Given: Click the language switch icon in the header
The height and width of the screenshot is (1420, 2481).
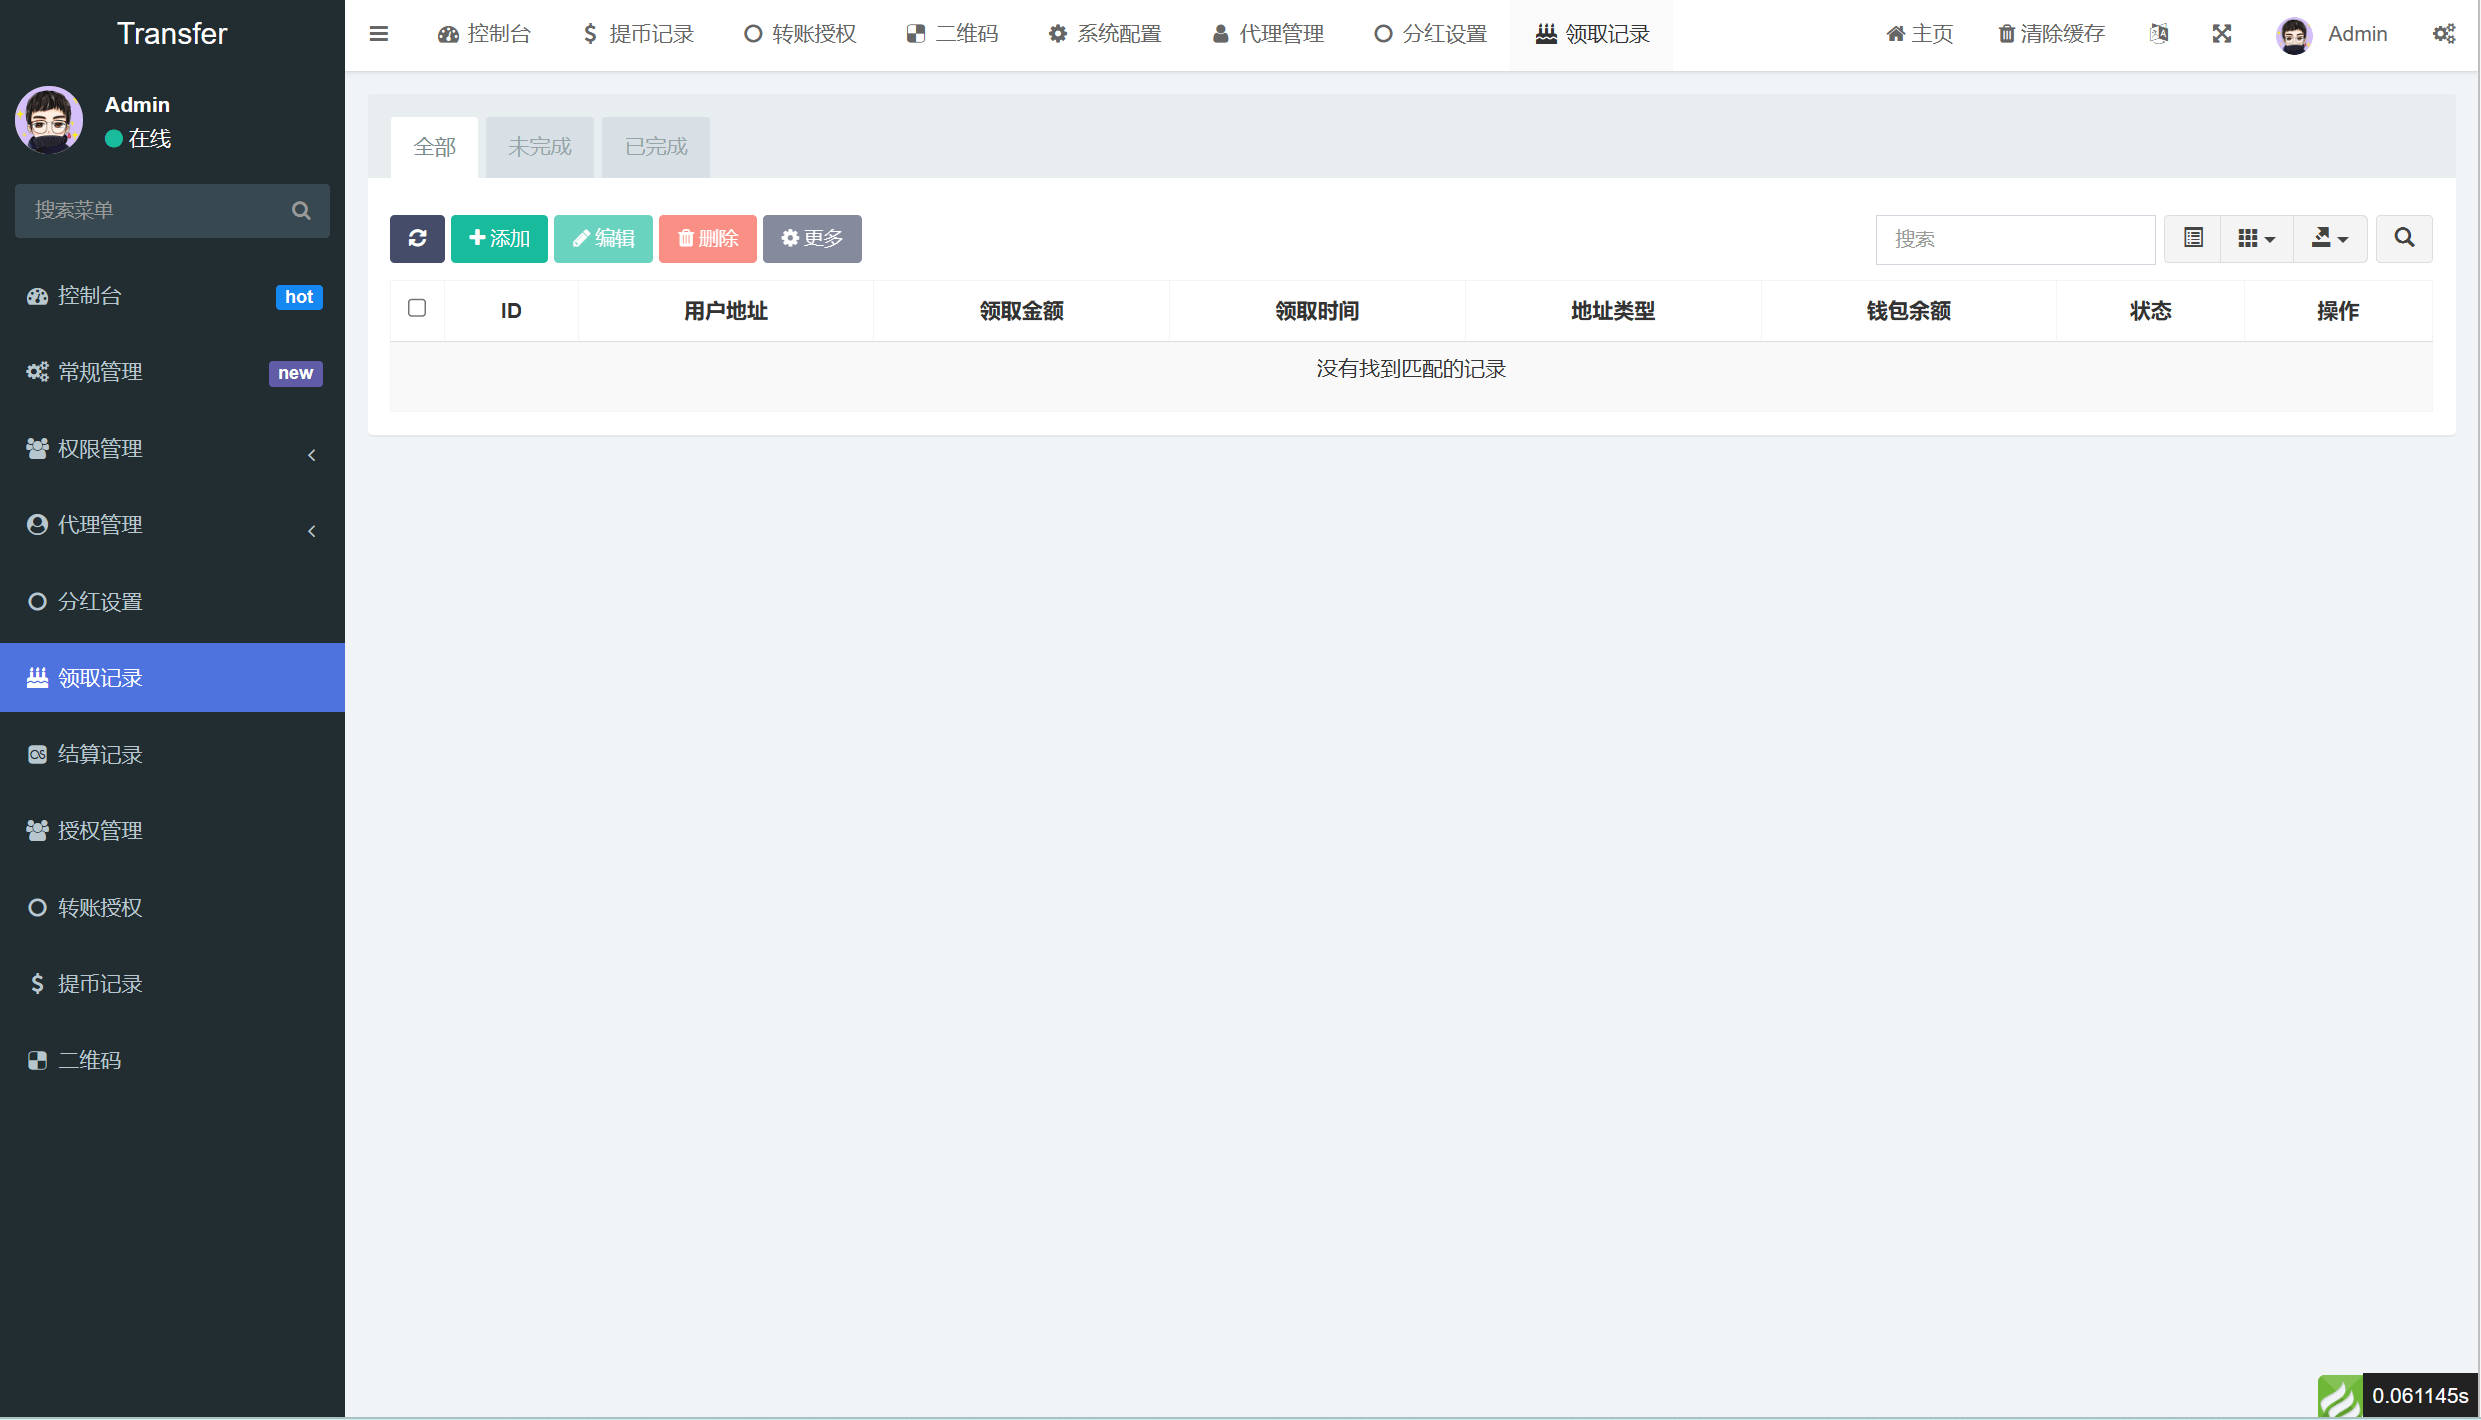Looking at the screenshot, I should pyautogui.click(x=2159, y=34).
